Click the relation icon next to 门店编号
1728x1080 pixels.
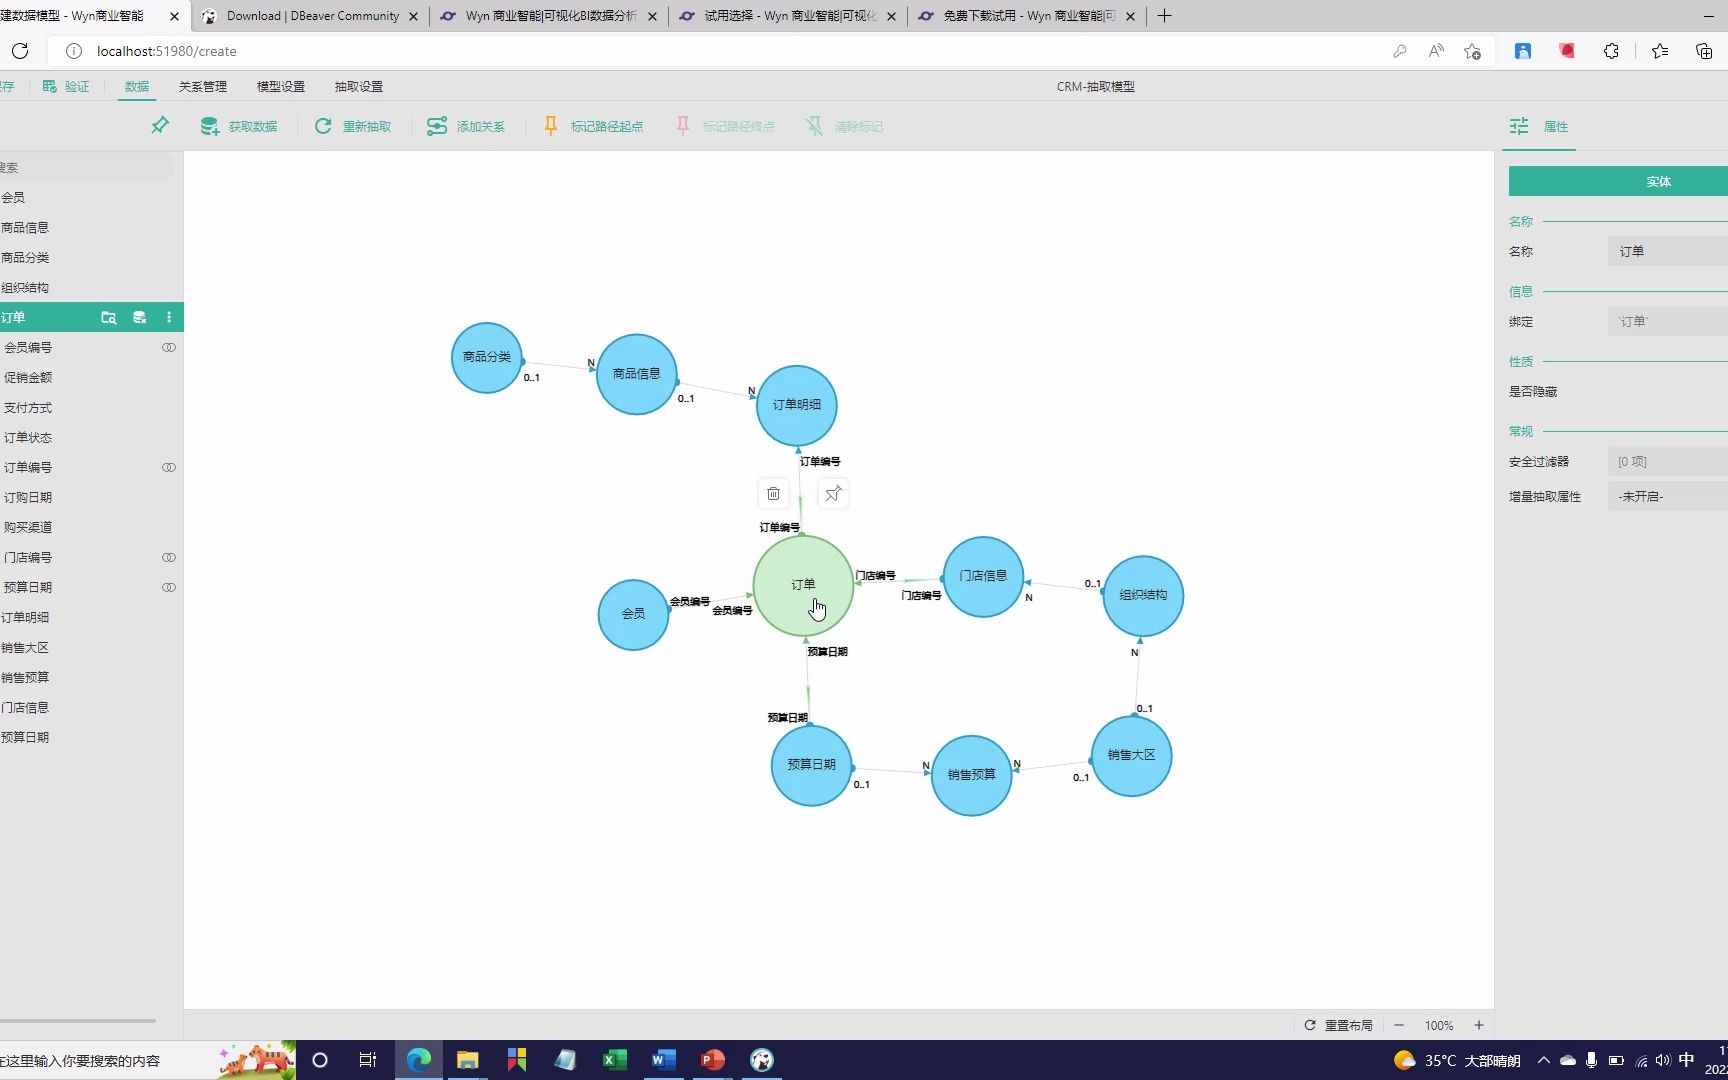tap(169, 558)
